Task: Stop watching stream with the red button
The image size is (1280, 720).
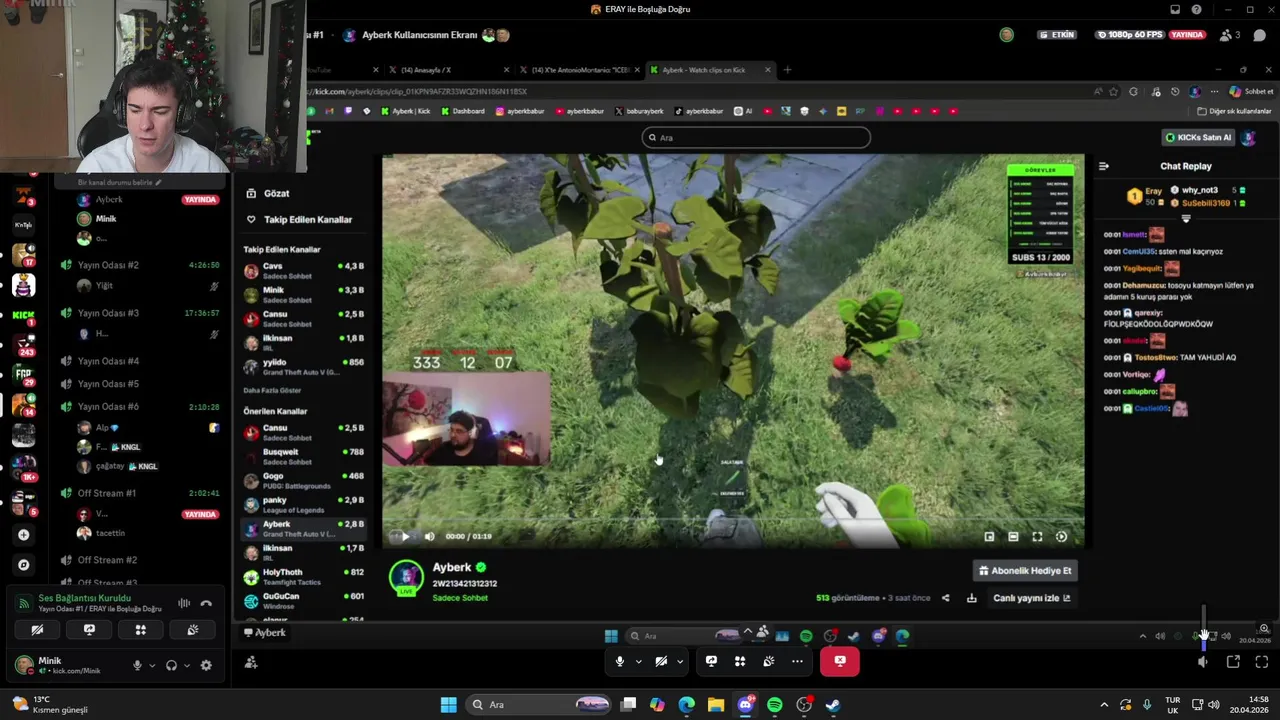Action: coord(840,661)
